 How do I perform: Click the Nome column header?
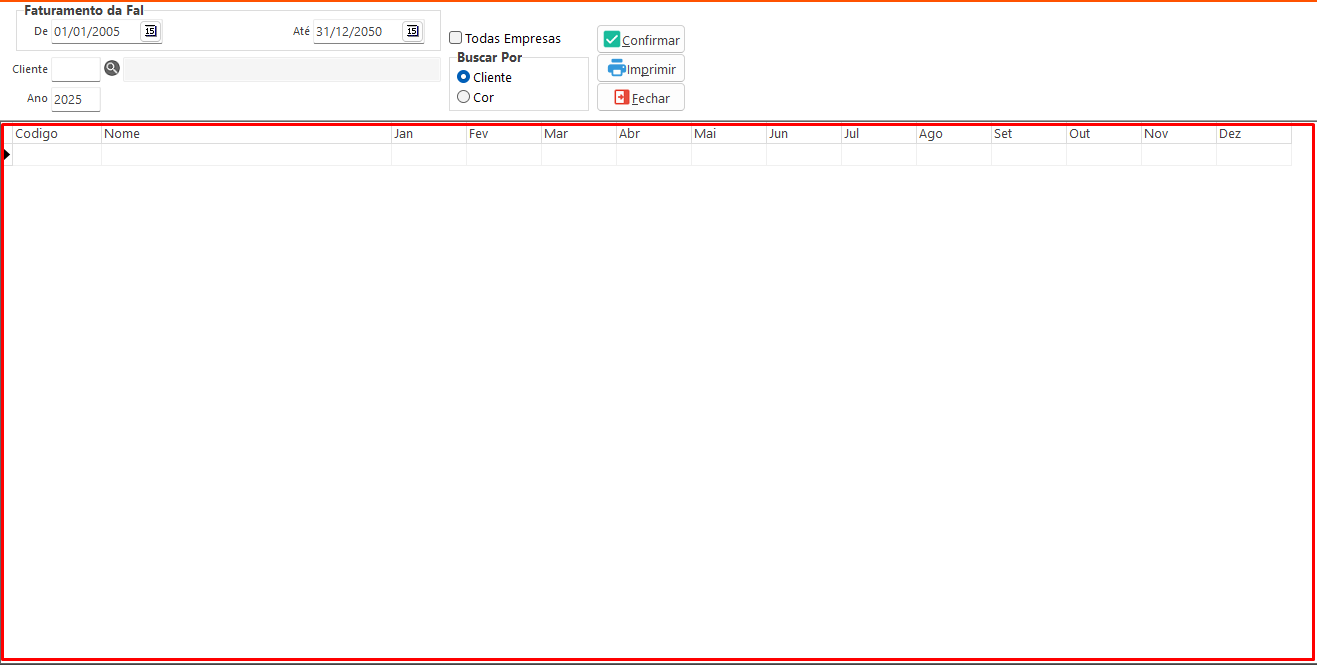click(246, 134)
